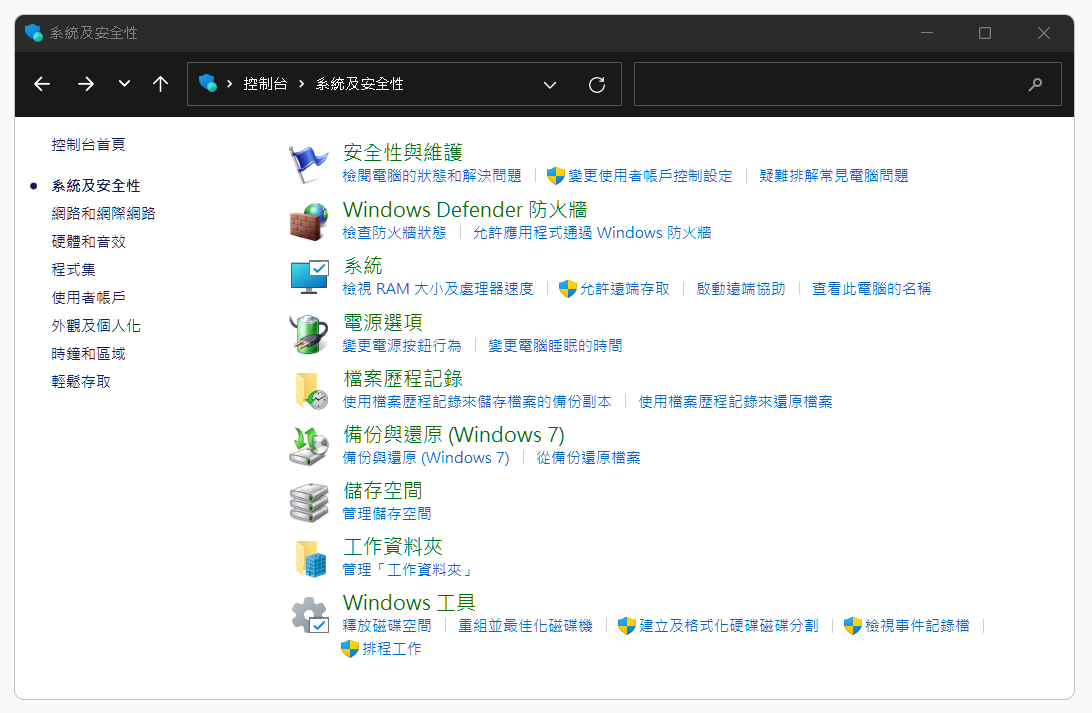Click 使用檔案歷程記錄來儲存檔案的備份副本 link
The width and height of the screenshot is (1092, 713).
tap(477, 402)
